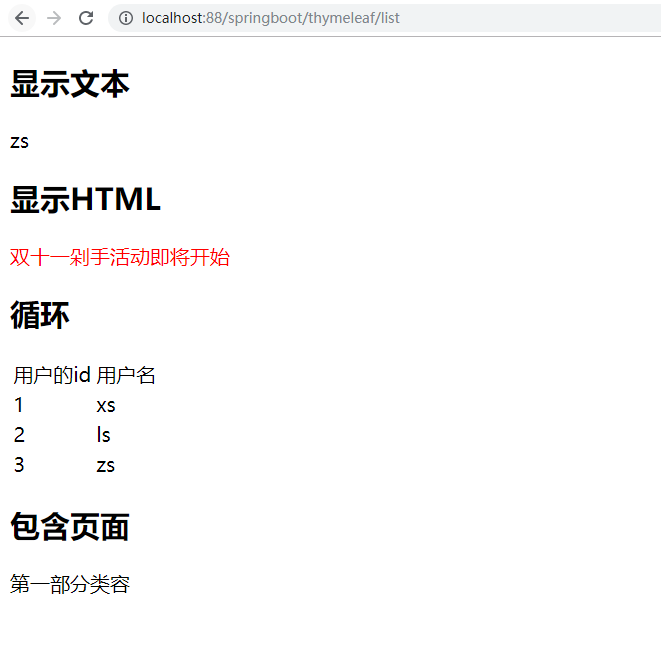Click the zs text below 显示文本
This screenshot has width=661, height=669.
20,141
